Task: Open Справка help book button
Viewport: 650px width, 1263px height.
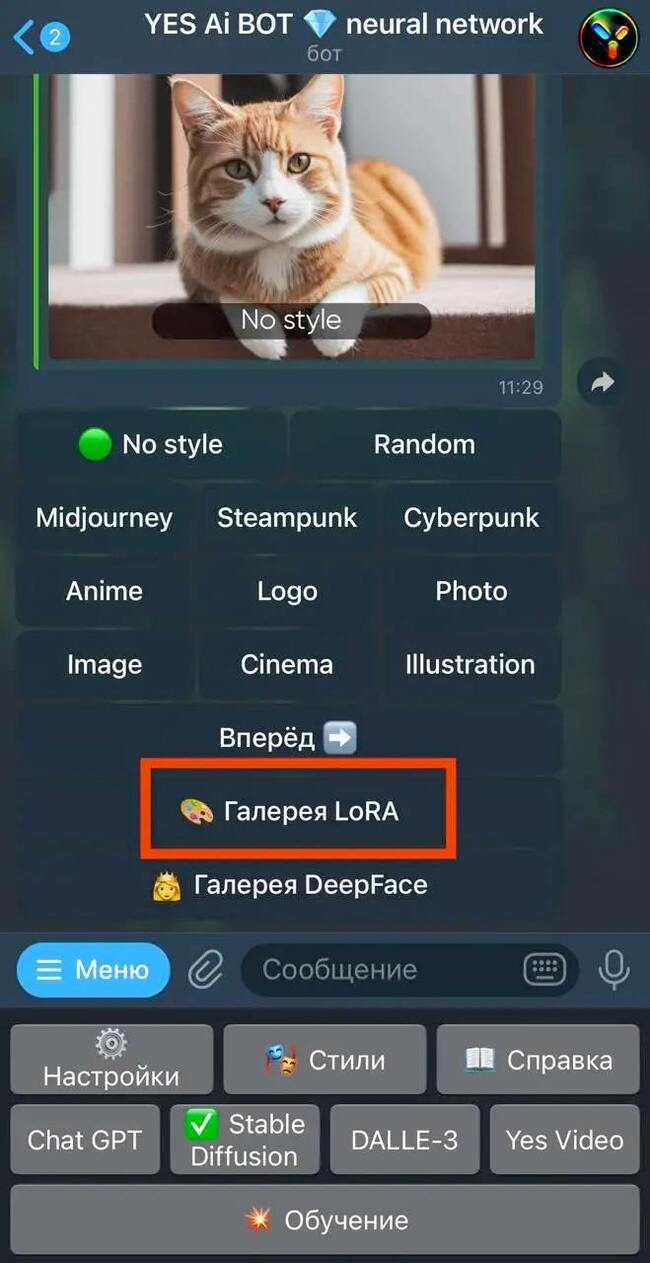Action: click(x=538, y=1060)
